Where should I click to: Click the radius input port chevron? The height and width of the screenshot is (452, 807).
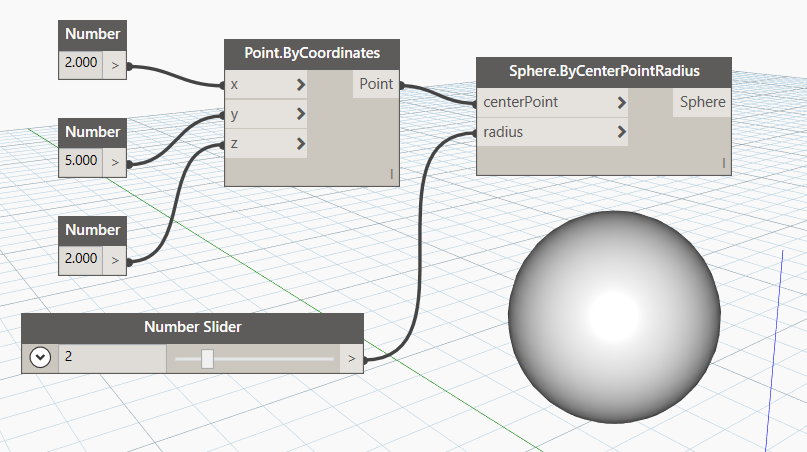click(621, 132)
